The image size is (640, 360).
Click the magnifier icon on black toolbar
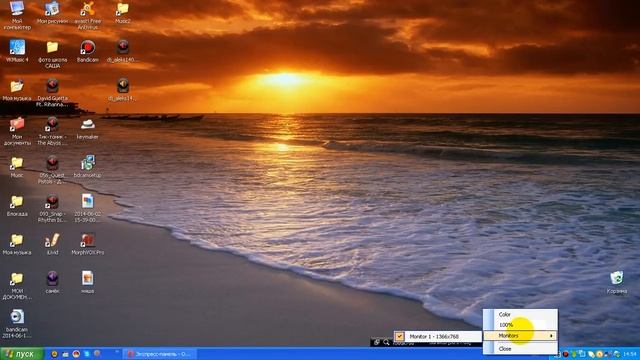(x=386, y=342)
